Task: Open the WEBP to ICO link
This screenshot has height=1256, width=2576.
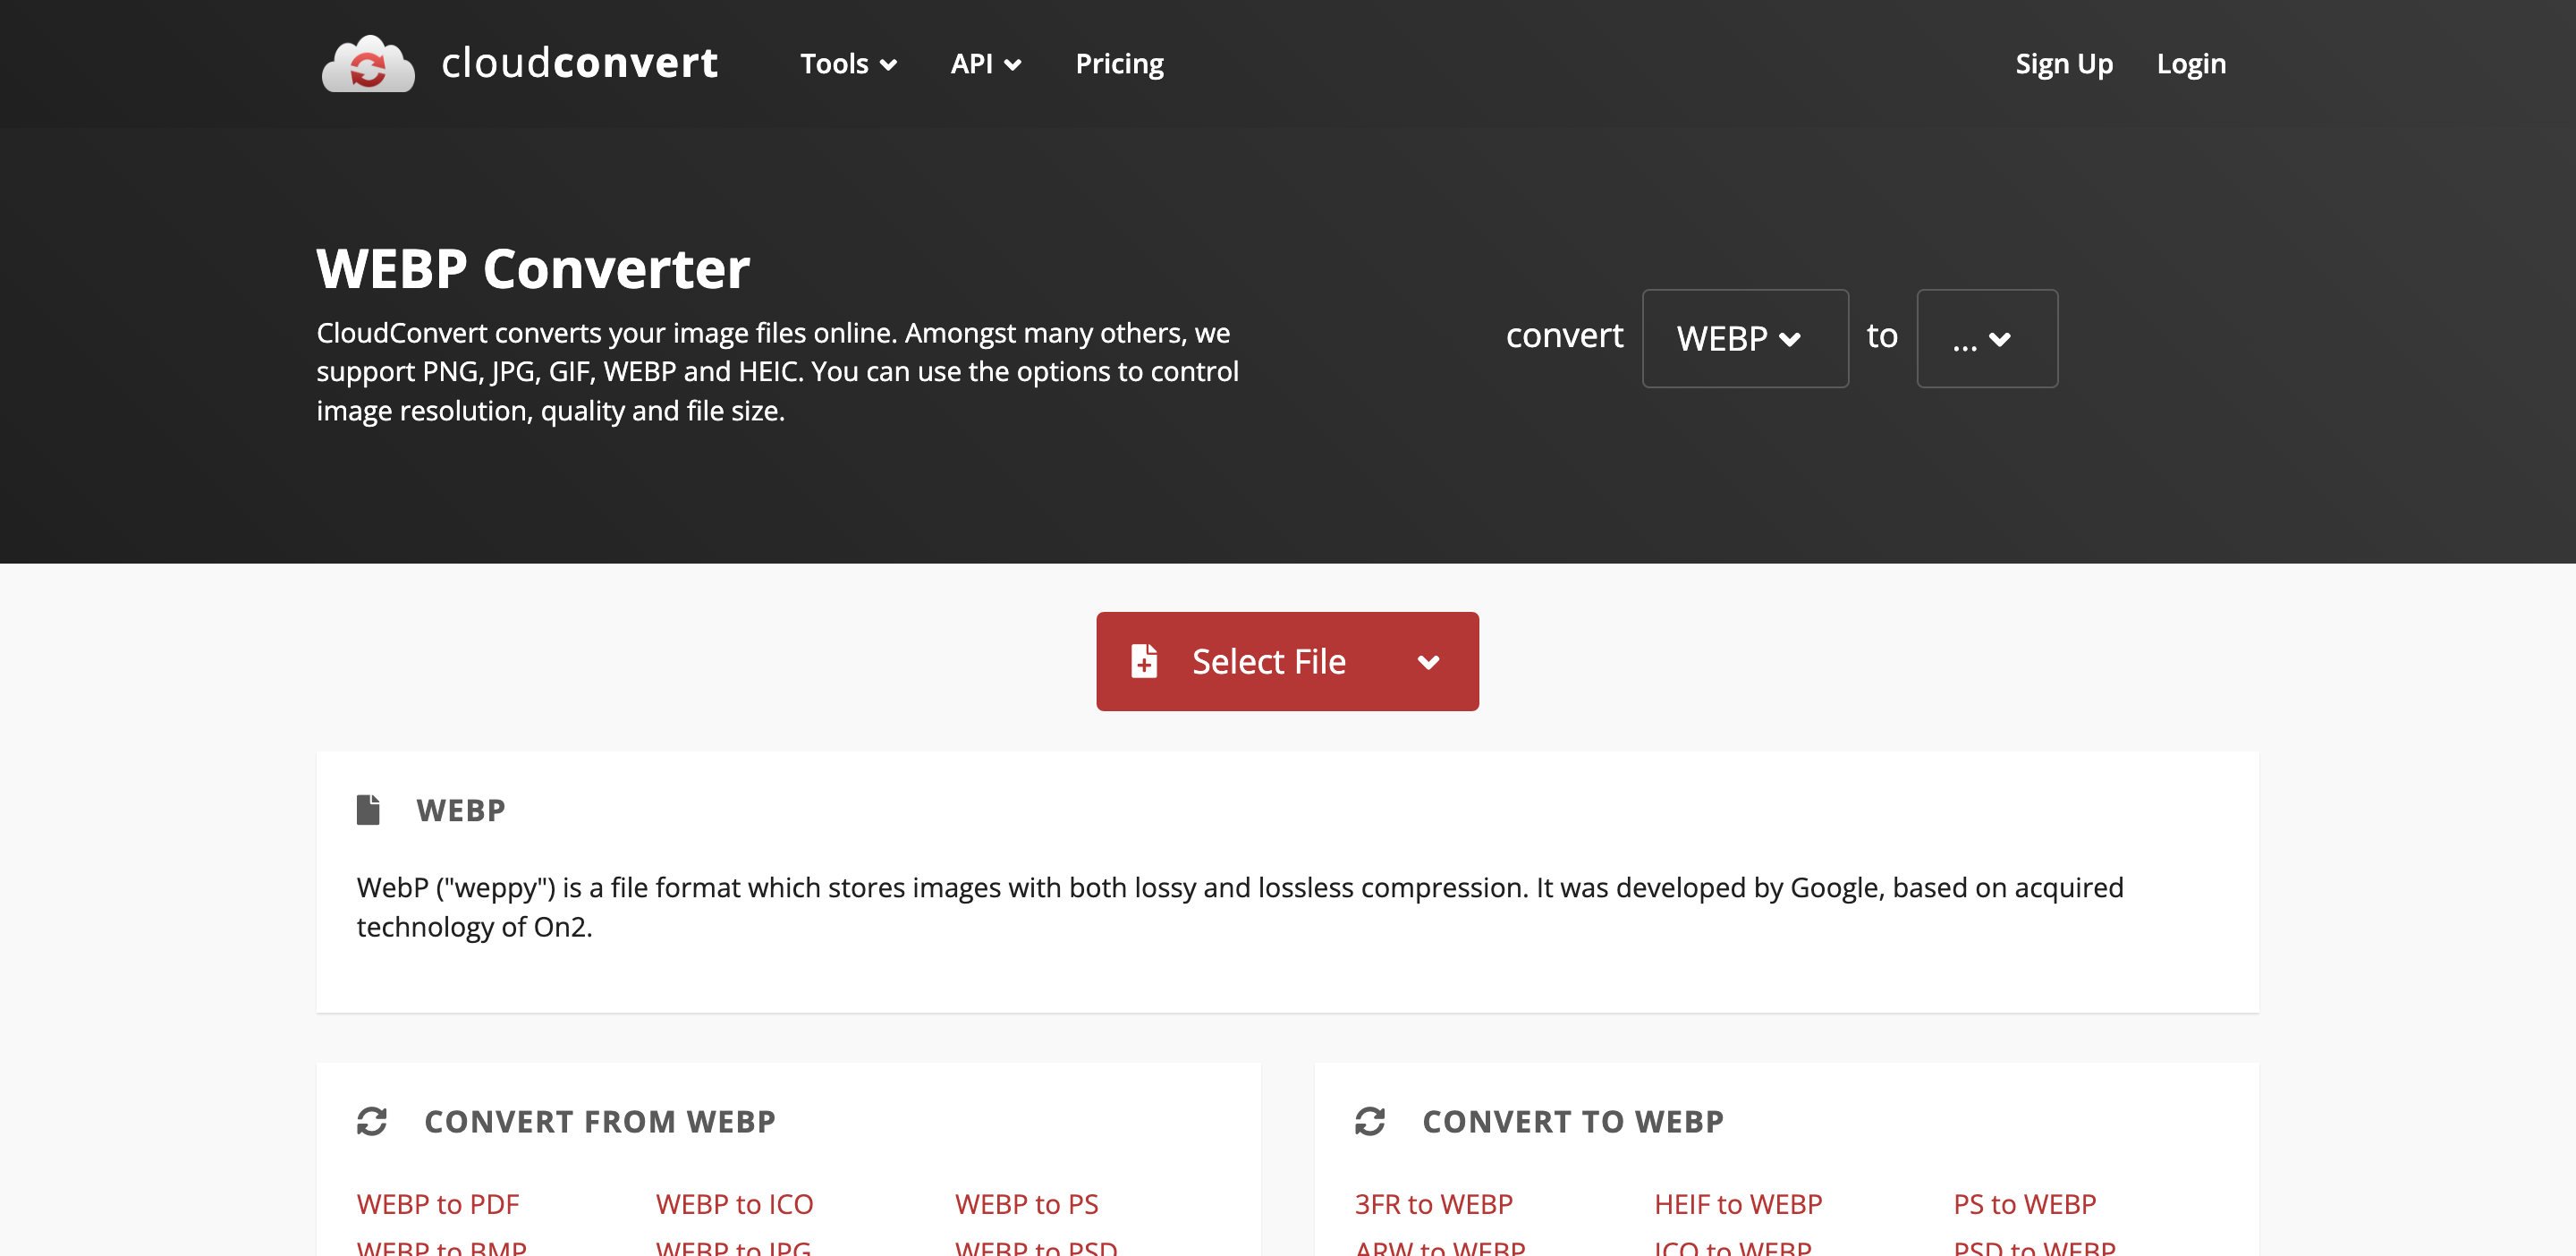Action: [734, 1203]
